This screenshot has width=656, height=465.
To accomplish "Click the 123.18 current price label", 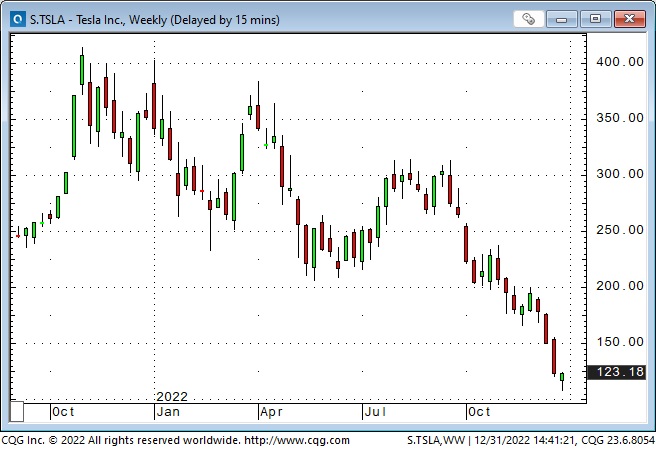I will [x=617, y=372].
